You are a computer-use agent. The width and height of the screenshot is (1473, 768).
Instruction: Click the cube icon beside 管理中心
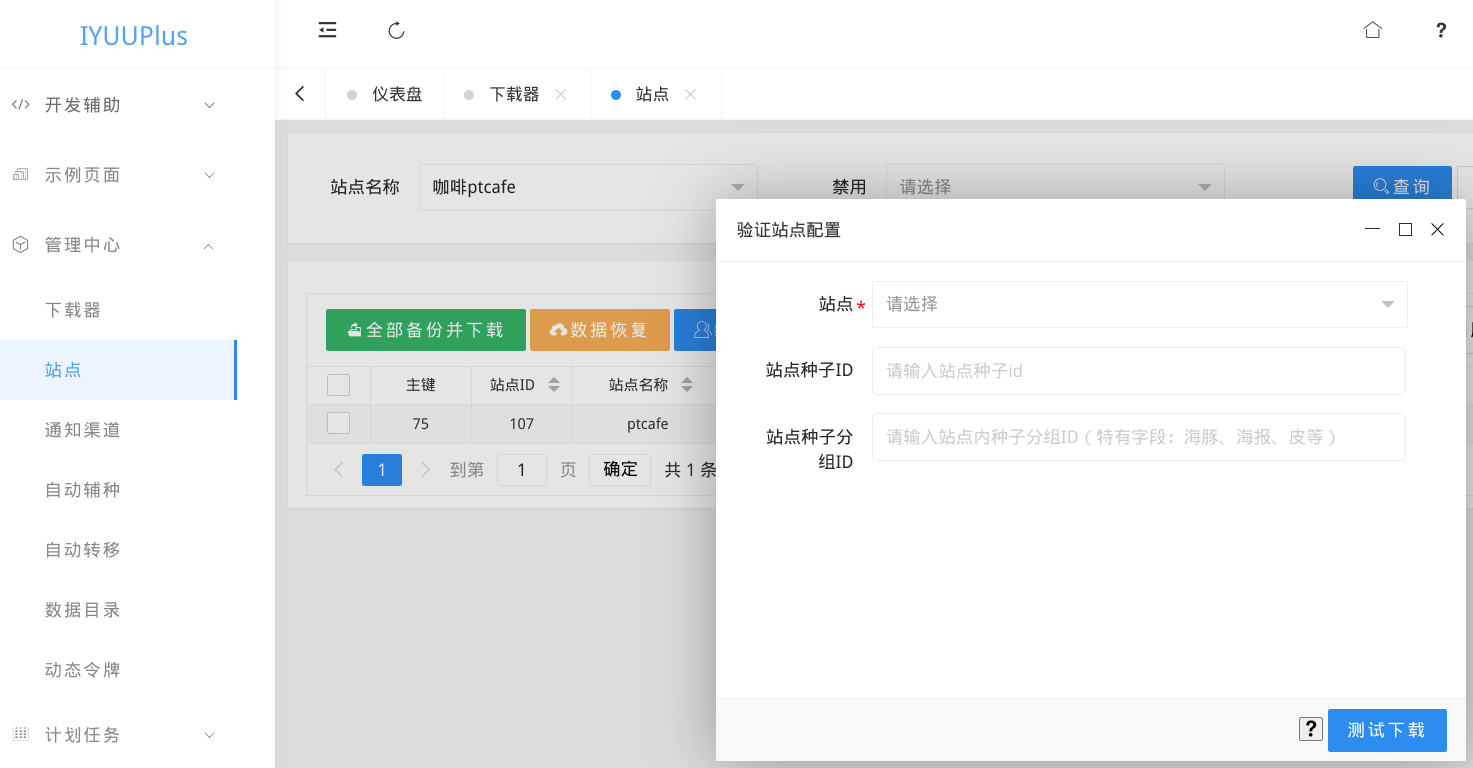20,245
